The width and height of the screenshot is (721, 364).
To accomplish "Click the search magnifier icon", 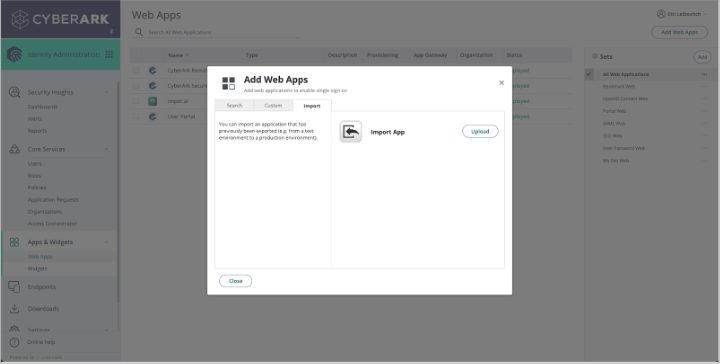I will click(139, 32).
